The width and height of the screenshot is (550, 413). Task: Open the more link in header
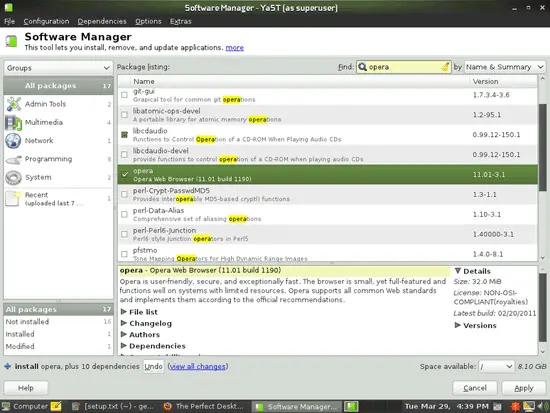click(234, 47)
